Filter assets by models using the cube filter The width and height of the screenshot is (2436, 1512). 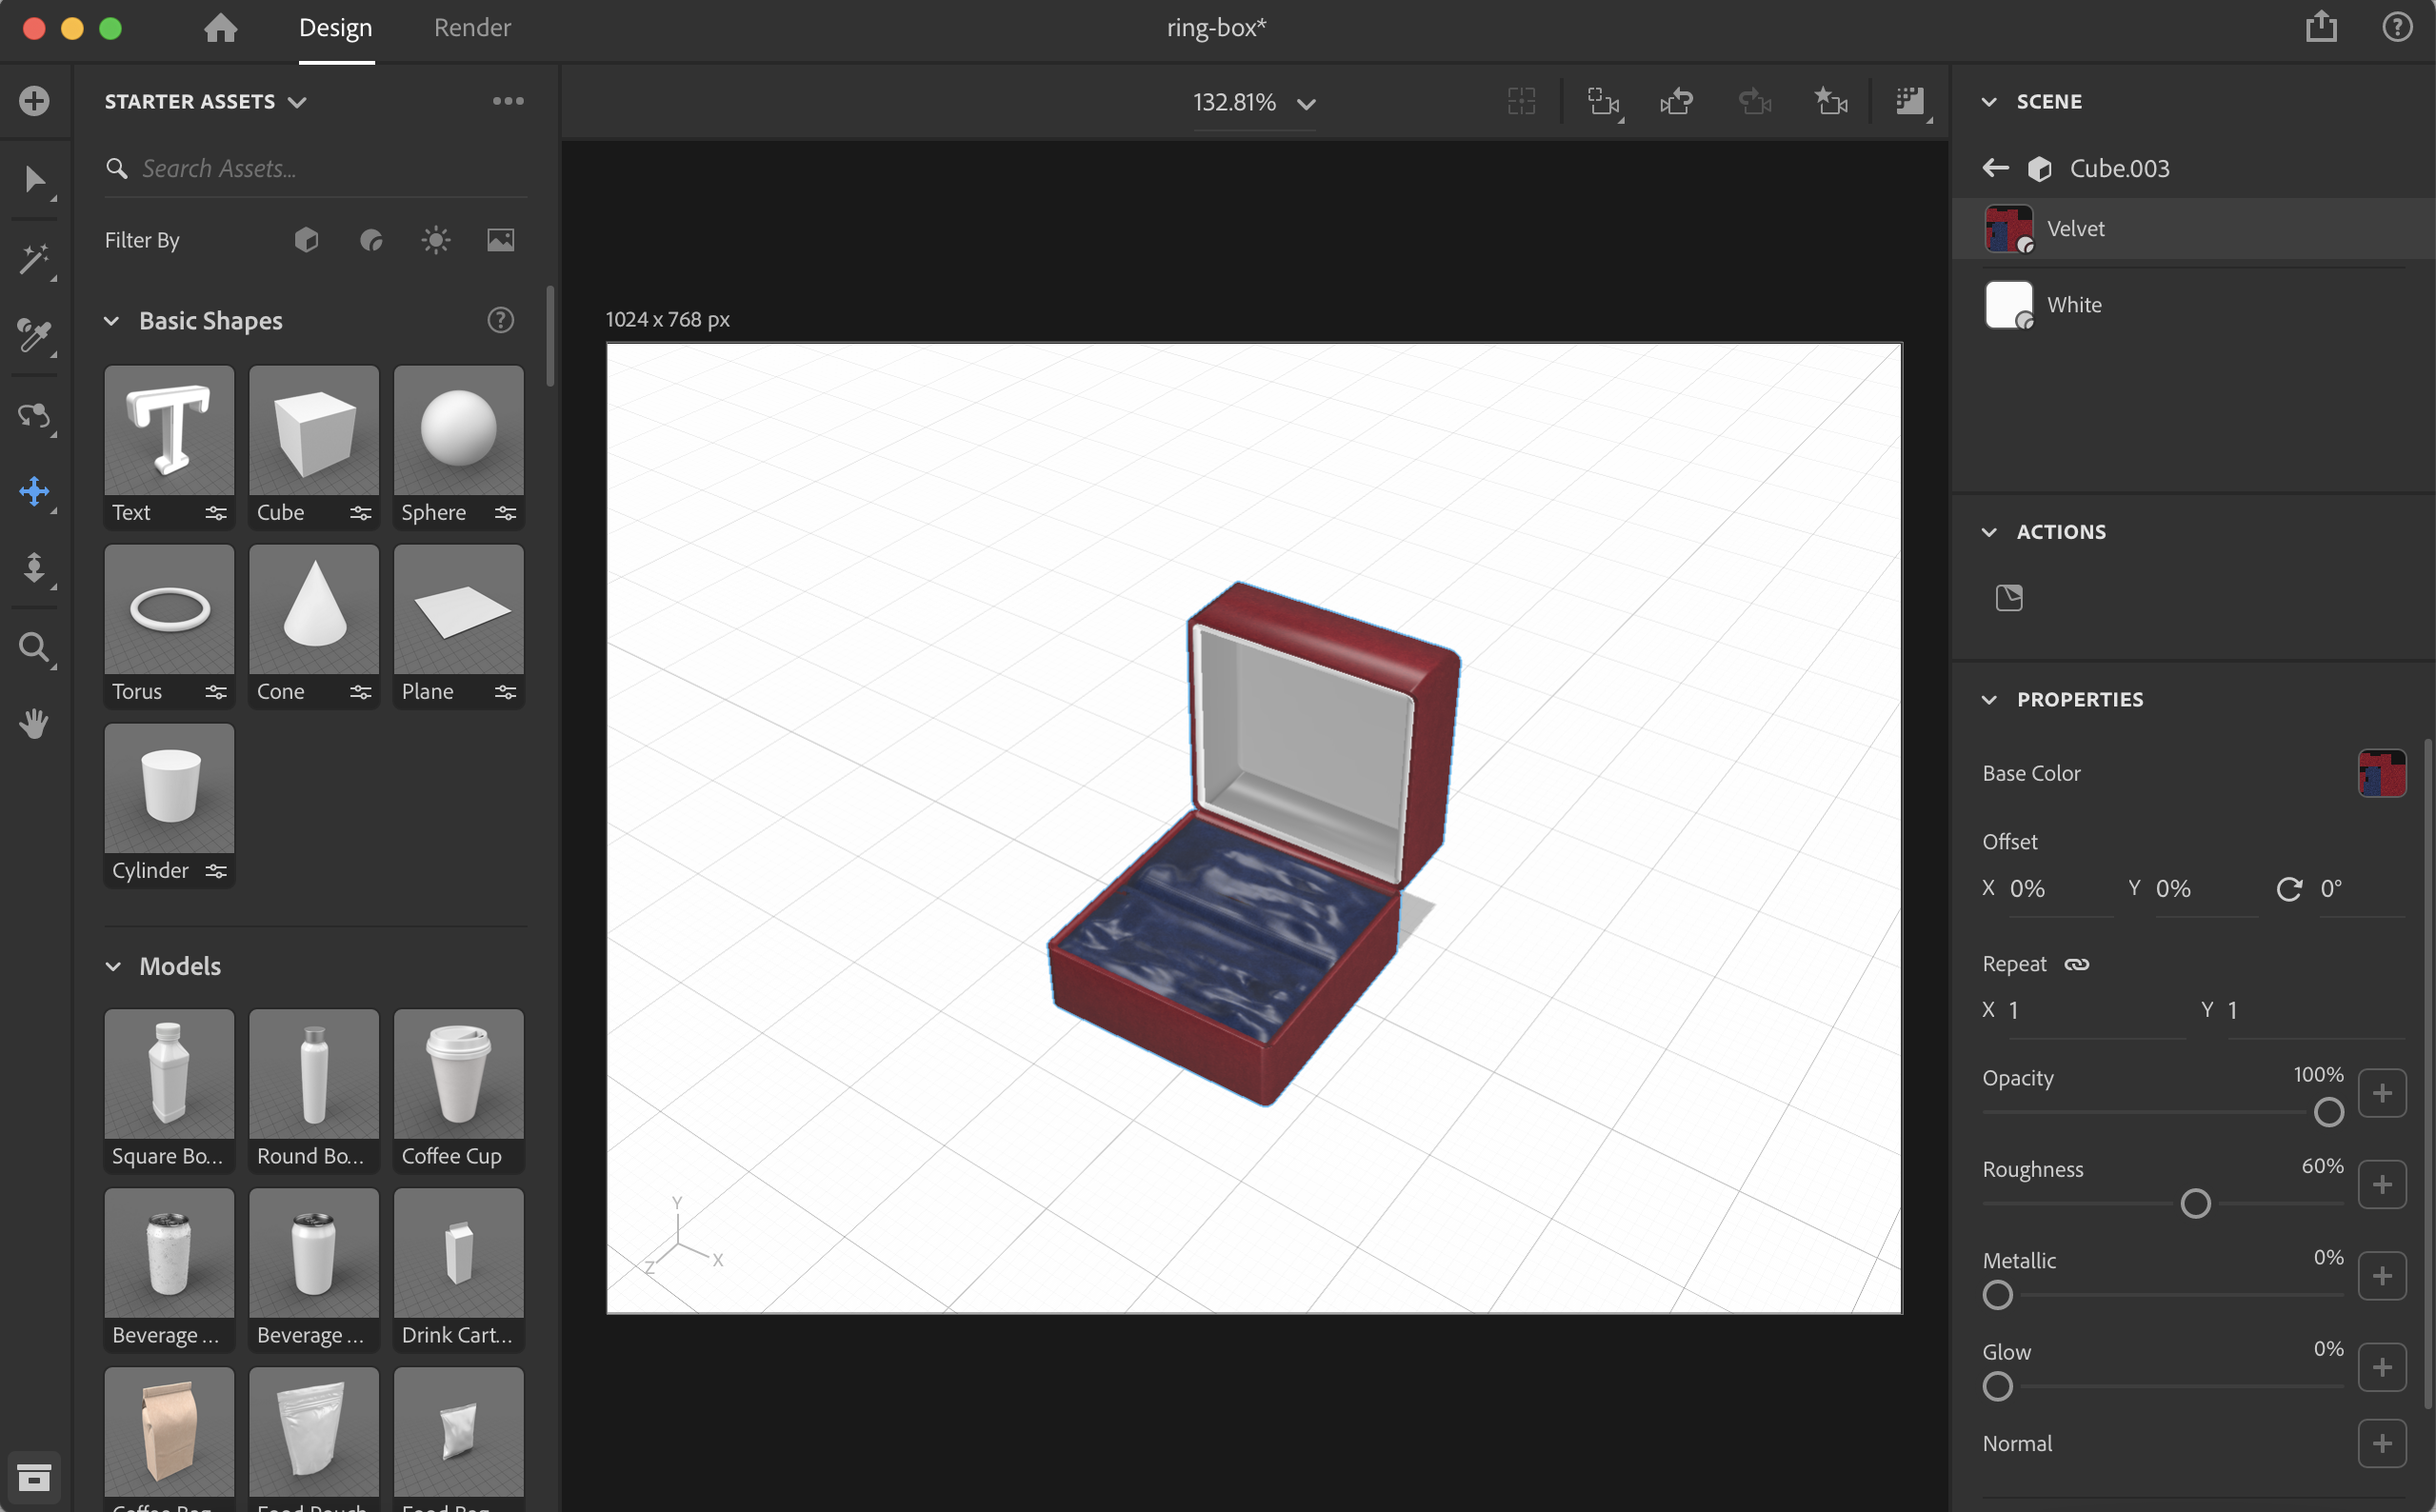(306, 239)
